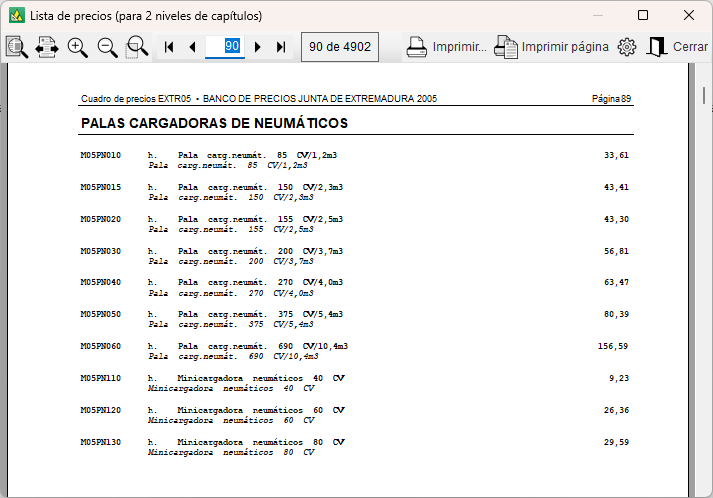The height and width of the screenshot is (498, 713).
Task: Click the full page view magnifier icon
Action: (x=17, y=47)
